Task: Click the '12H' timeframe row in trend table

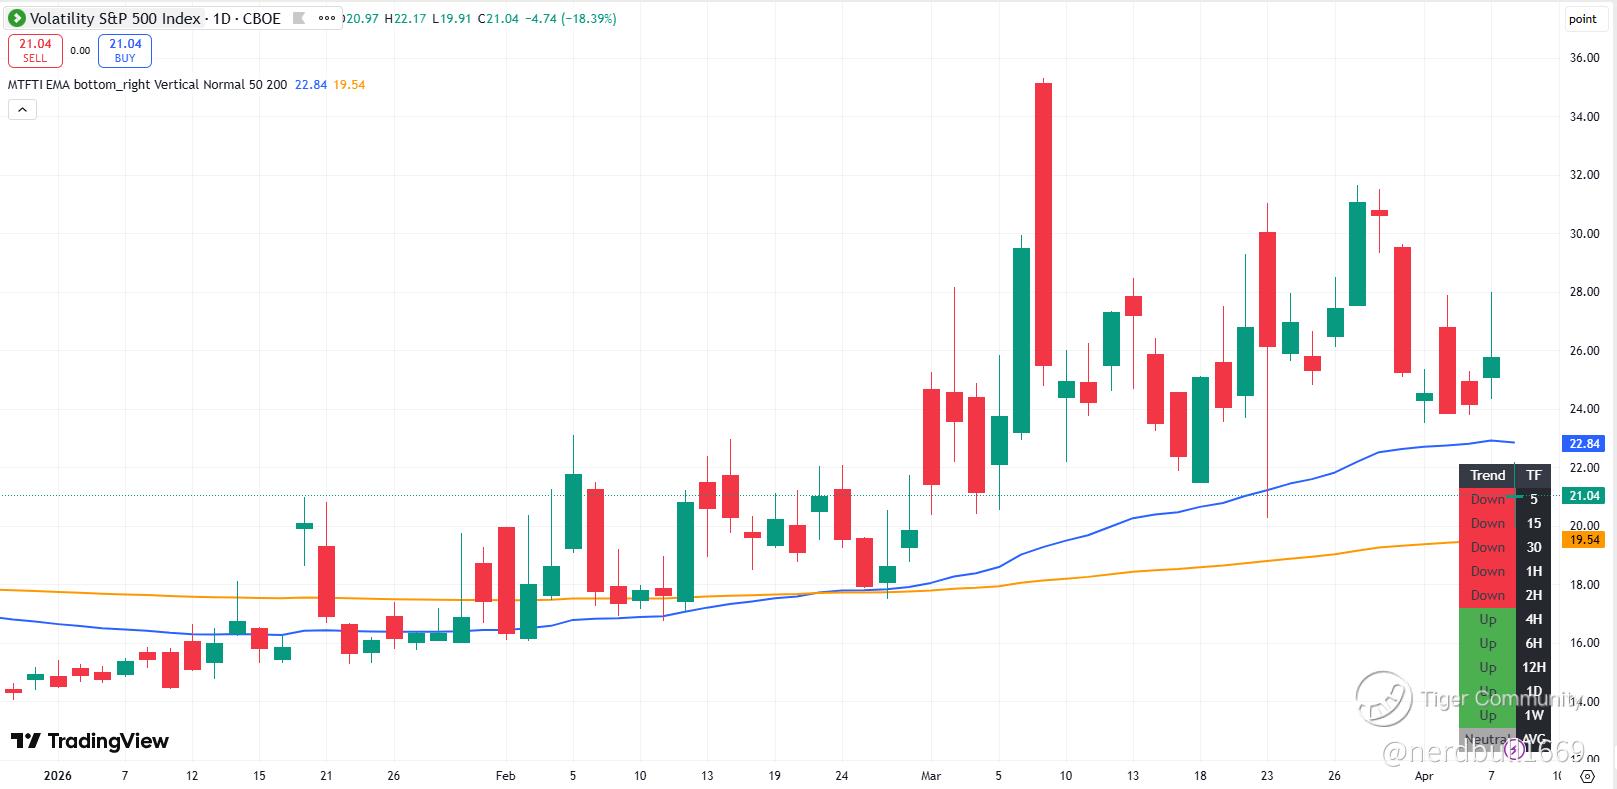Action: 1533,667
